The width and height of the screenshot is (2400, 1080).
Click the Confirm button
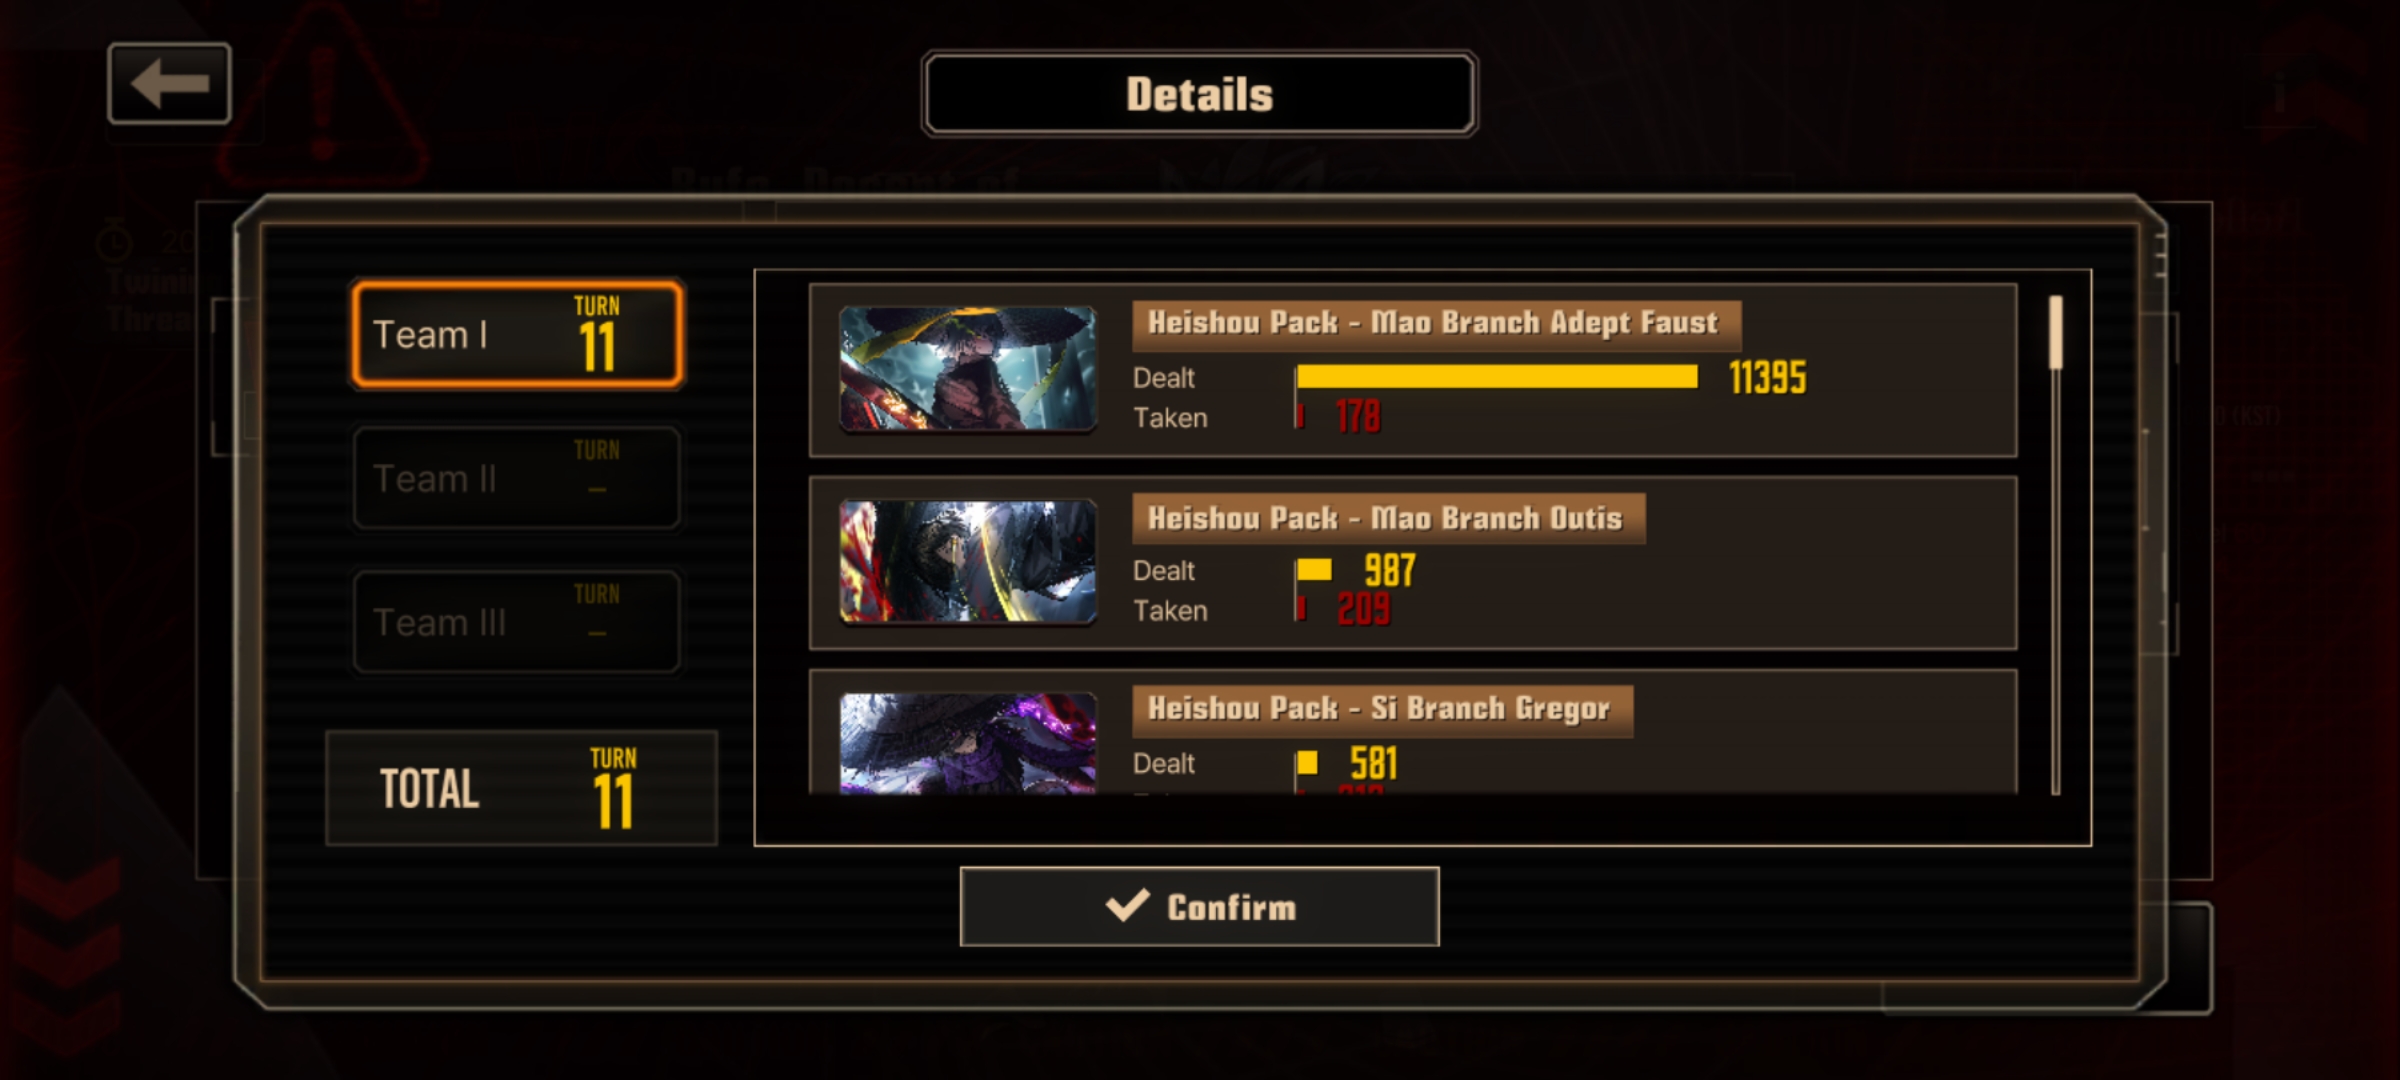coord(1199,906)
